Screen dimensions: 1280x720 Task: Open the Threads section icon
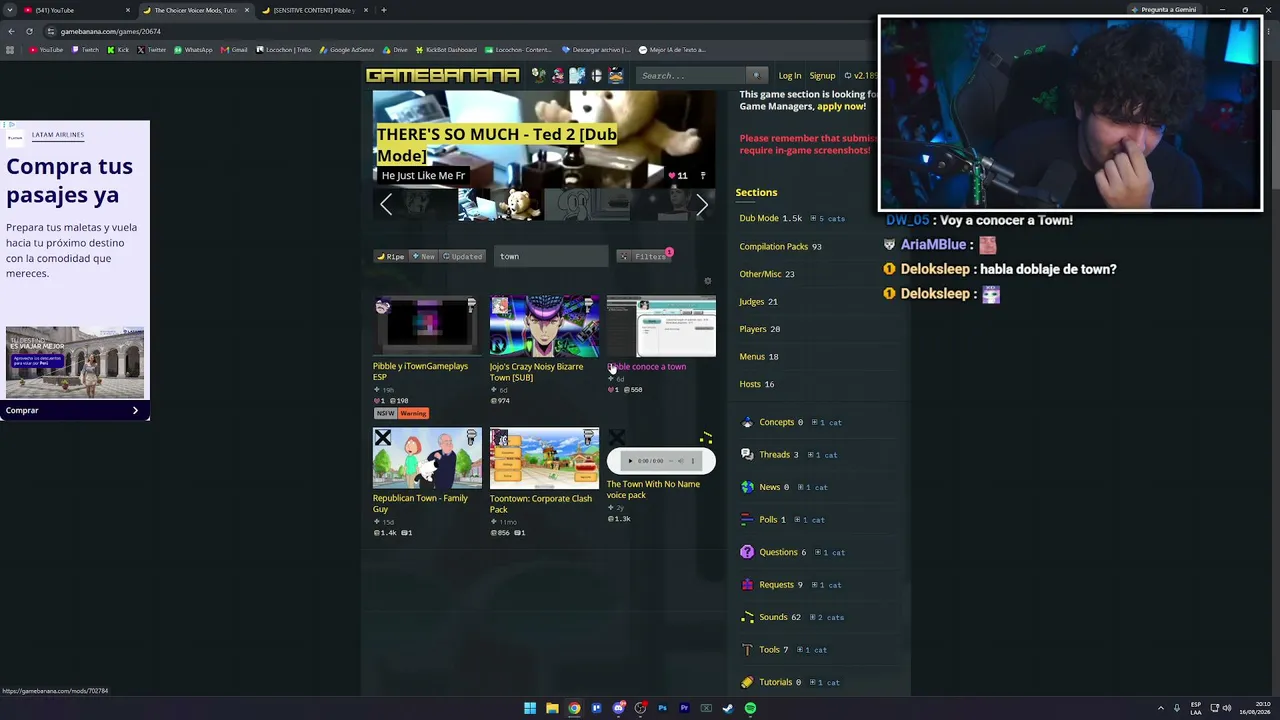click(747, 455)
